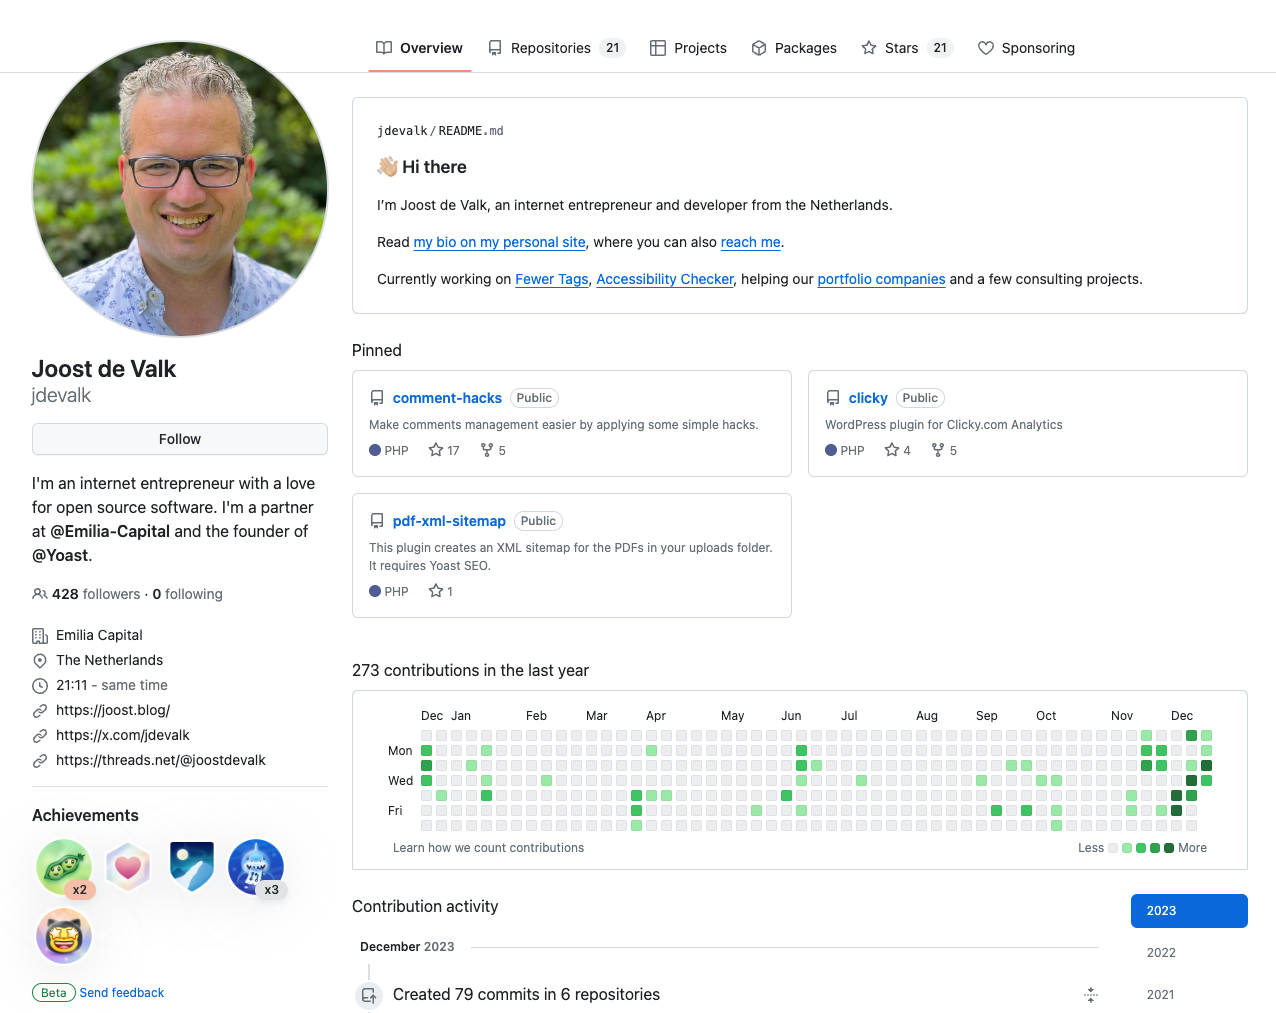Click star count on pdf-xml-sitemap repo
Image resolution: width=1276 pixels, height=1013 pixels.
(x=441, y=592)
